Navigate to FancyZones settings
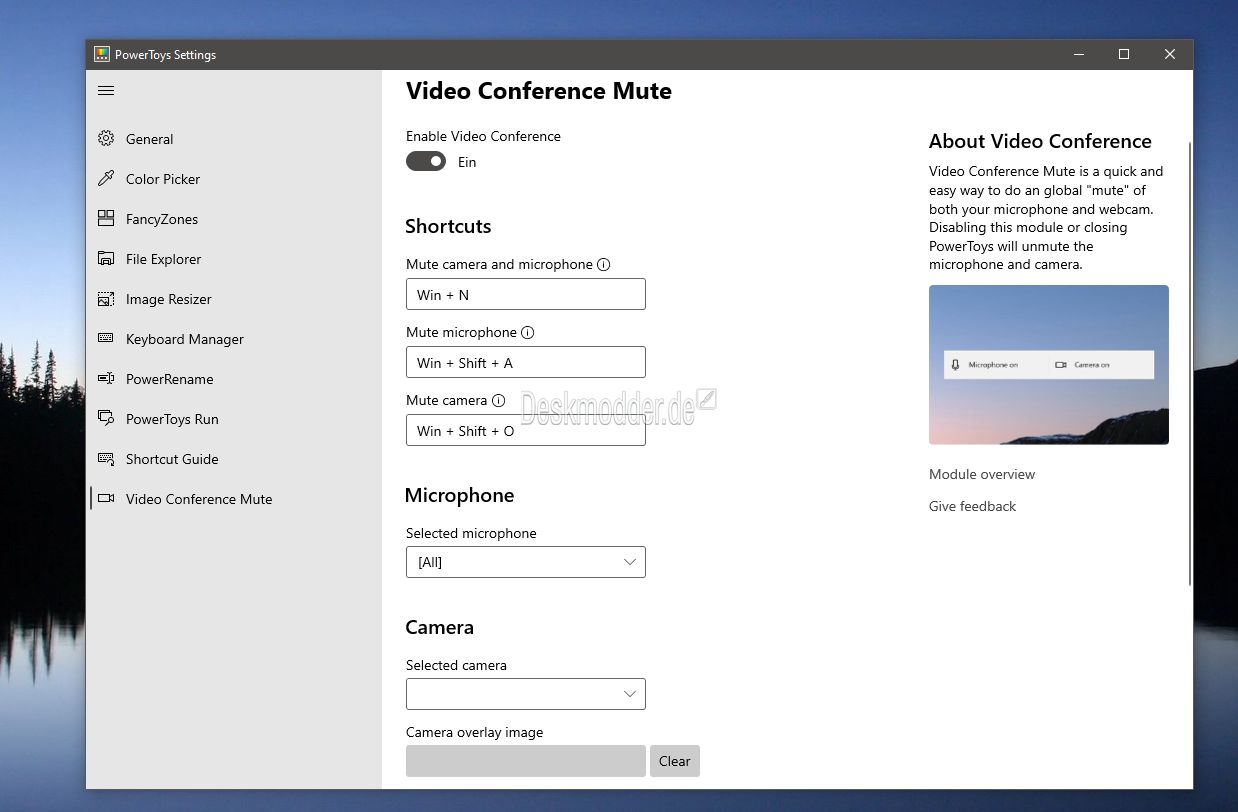Viewport: 1238px width, 812px height. (x=234, y=219)
